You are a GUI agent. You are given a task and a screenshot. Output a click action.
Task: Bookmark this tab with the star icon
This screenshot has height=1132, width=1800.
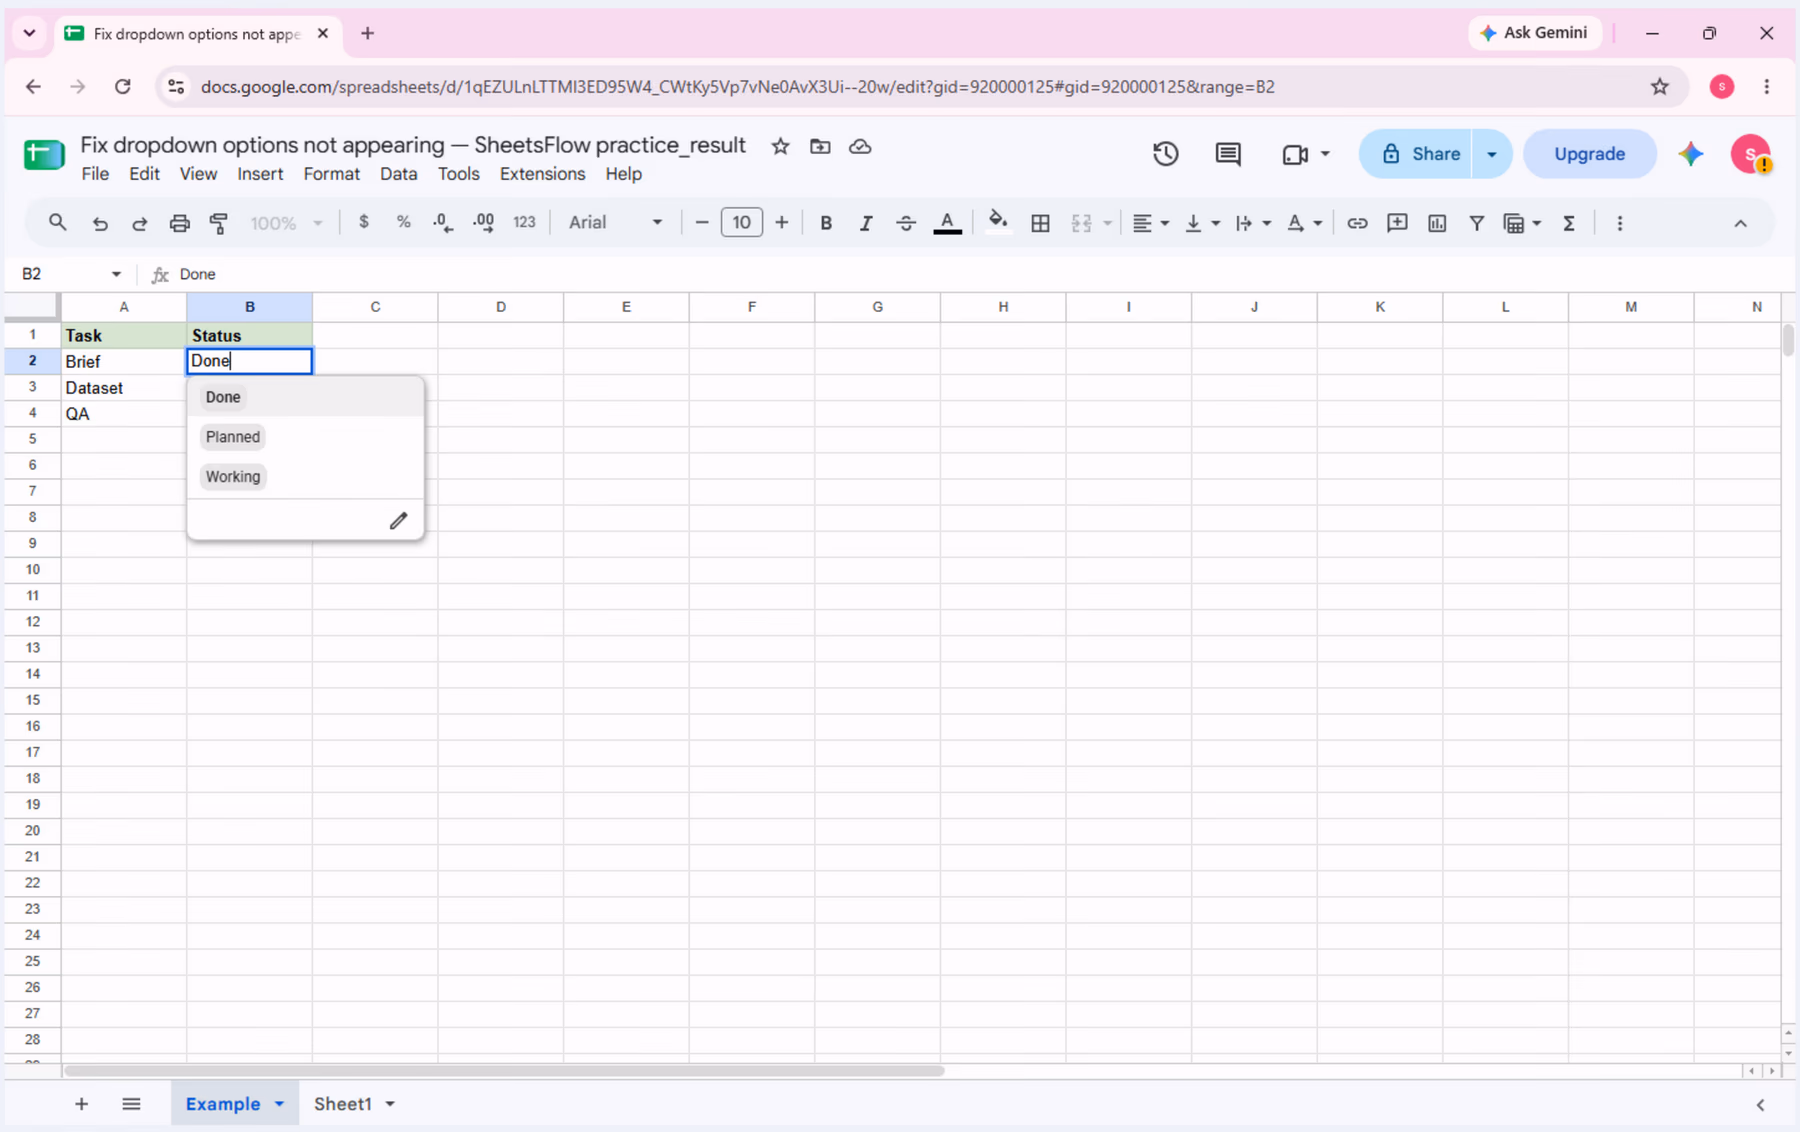click(1660, 87)
